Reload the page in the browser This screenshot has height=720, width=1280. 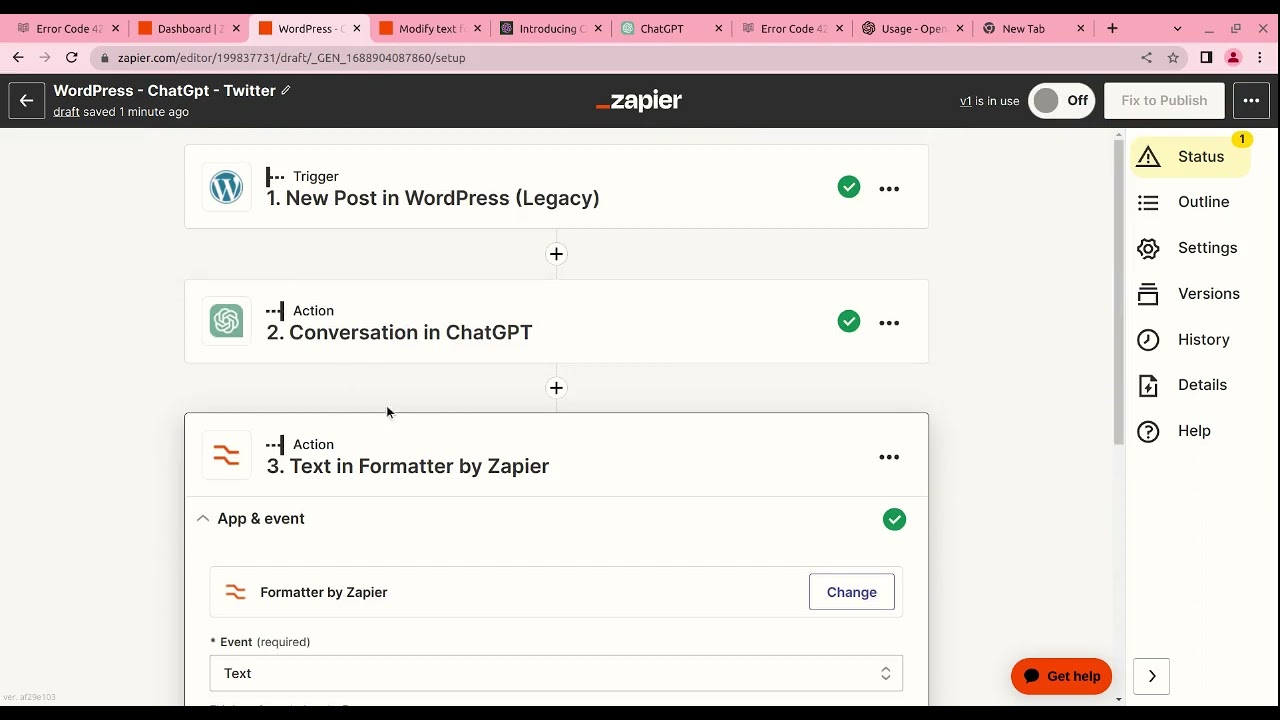(x=72, y=58)
